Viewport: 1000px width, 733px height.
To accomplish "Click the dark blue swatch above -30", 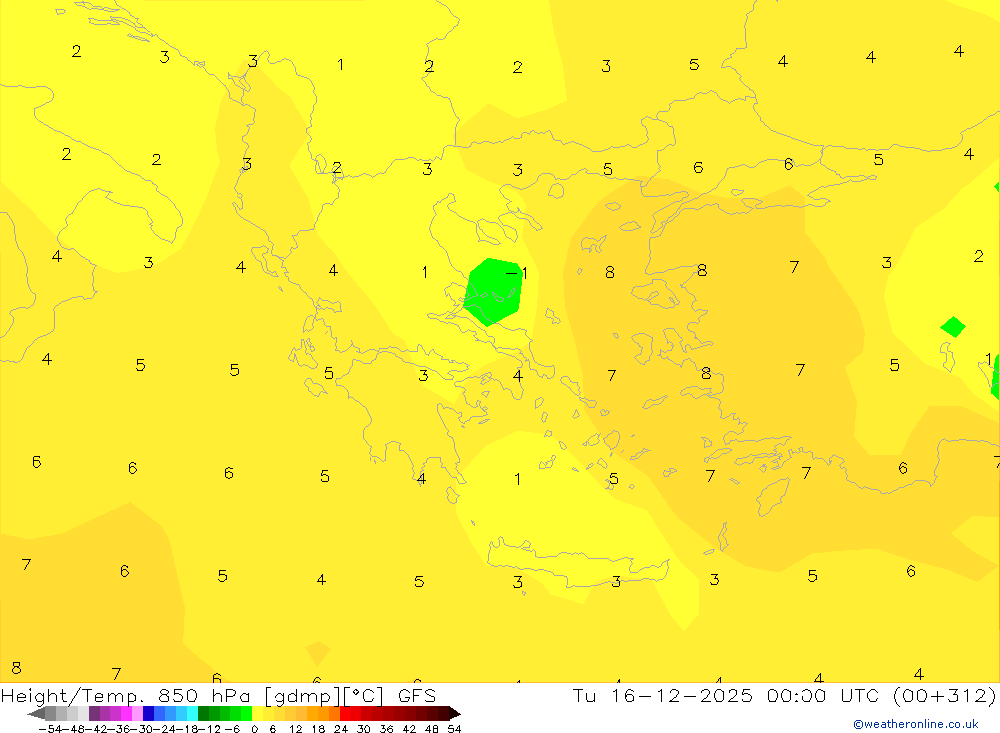I will [148, 713].
